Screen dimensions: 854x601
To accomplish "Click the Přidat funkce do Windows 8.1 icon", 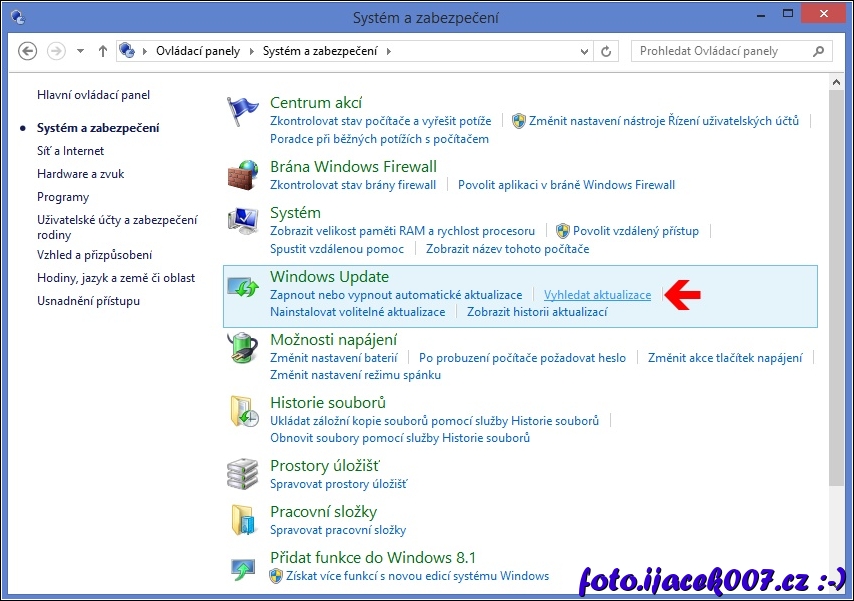I will pyautogui.click(x=243, y=567).
